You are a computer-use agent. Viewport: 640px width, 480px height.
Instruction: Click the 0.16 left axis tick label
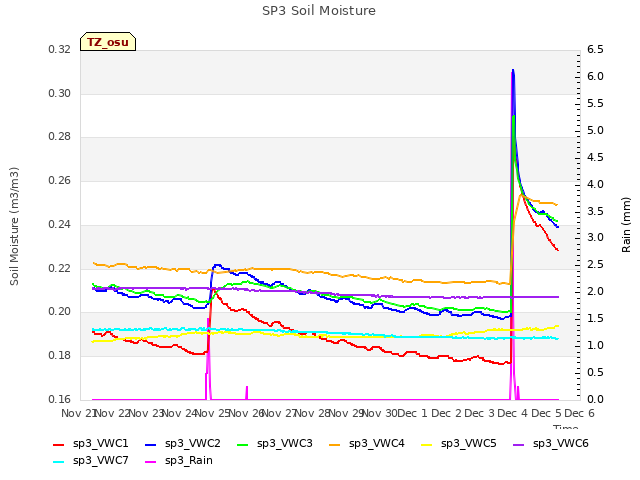[60, 399]
